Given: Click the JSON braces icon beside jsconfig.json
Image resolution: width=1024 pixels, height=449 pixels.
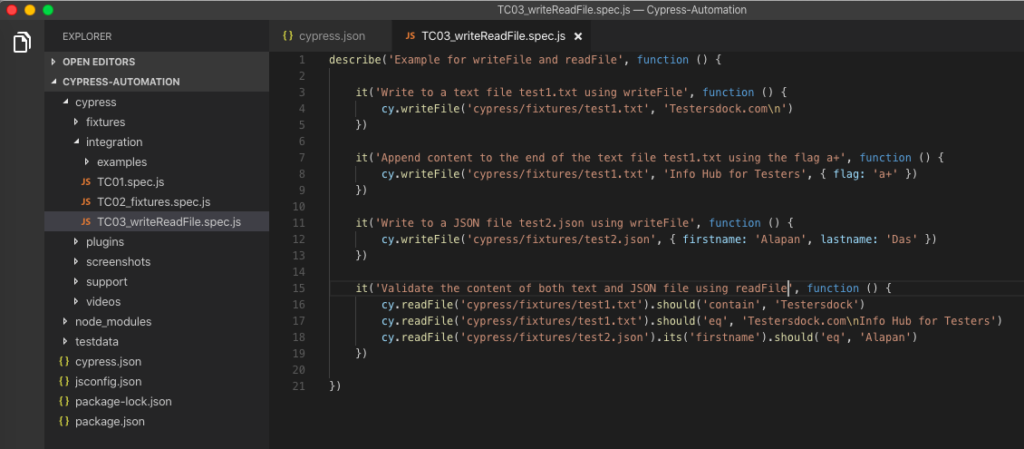Looking at the screenshot, I should [x=64, y=381].
